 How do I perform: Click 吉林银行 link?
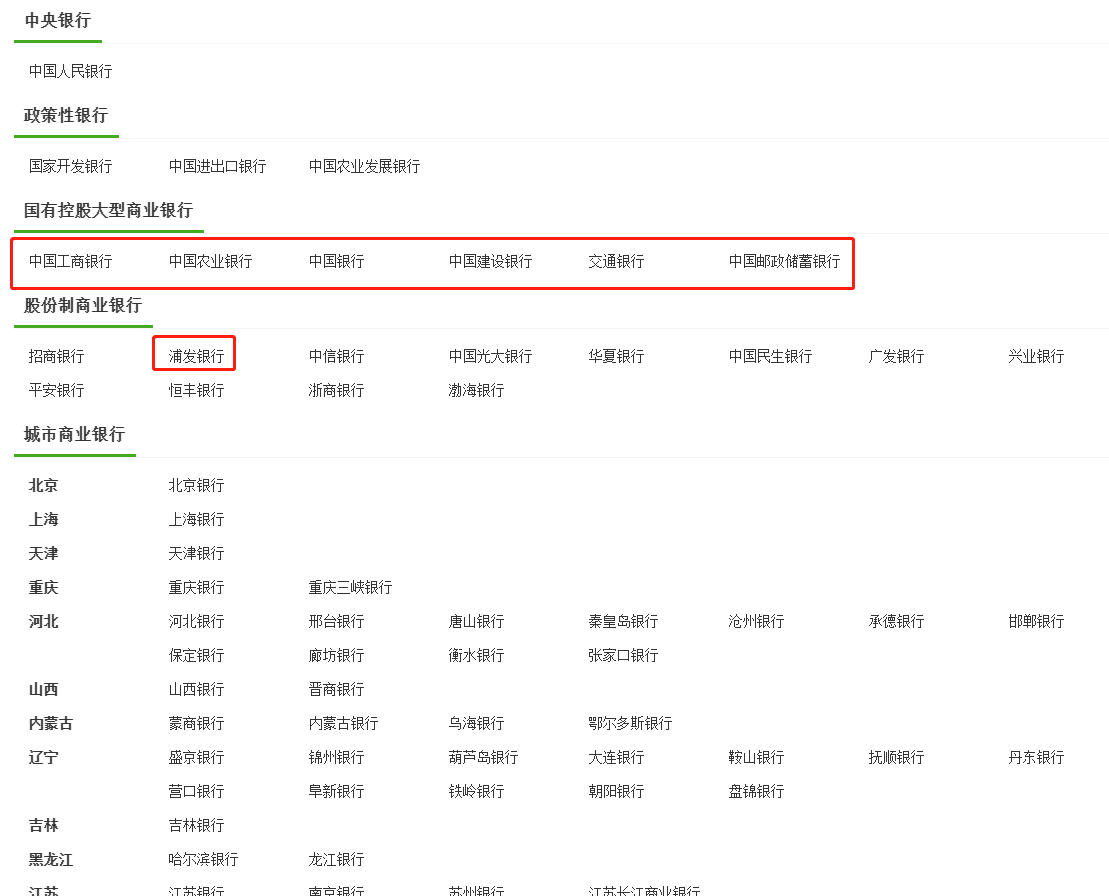[x=196, y=825]
